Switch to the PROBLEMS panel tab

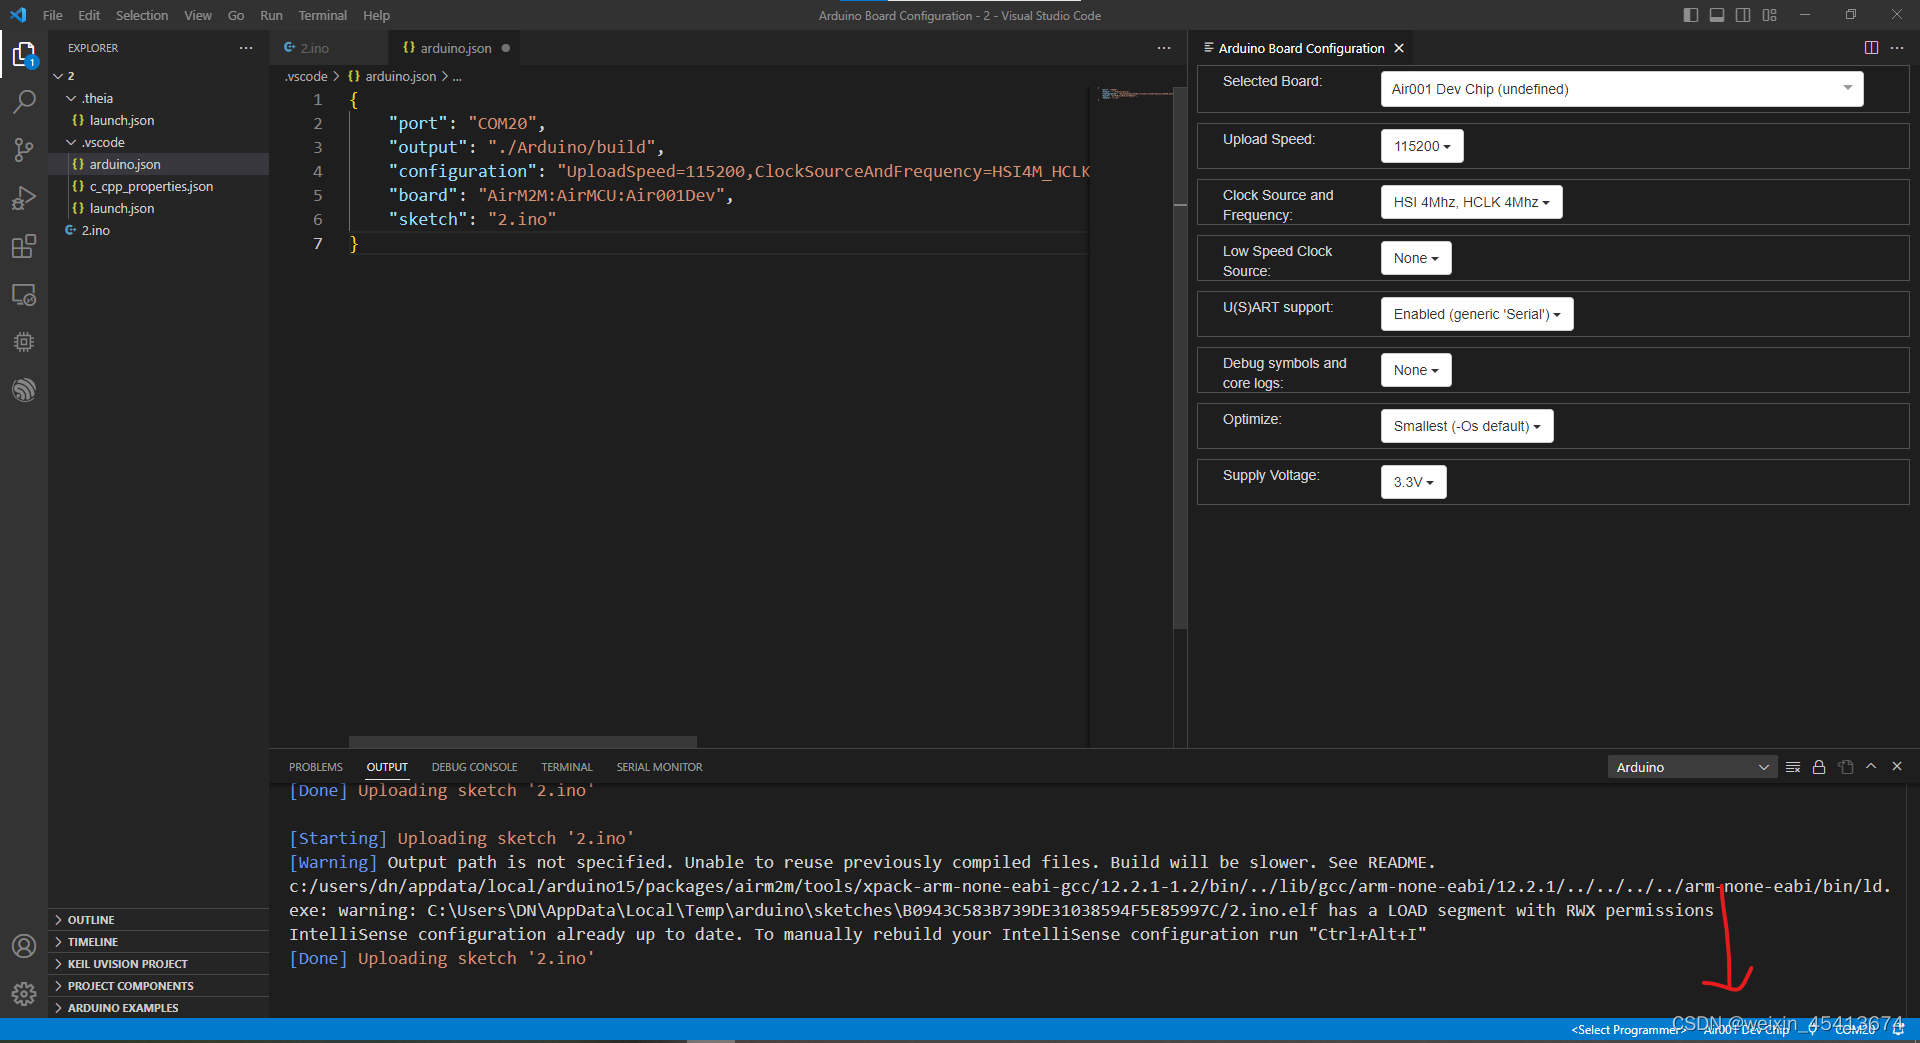pos(316,767)
